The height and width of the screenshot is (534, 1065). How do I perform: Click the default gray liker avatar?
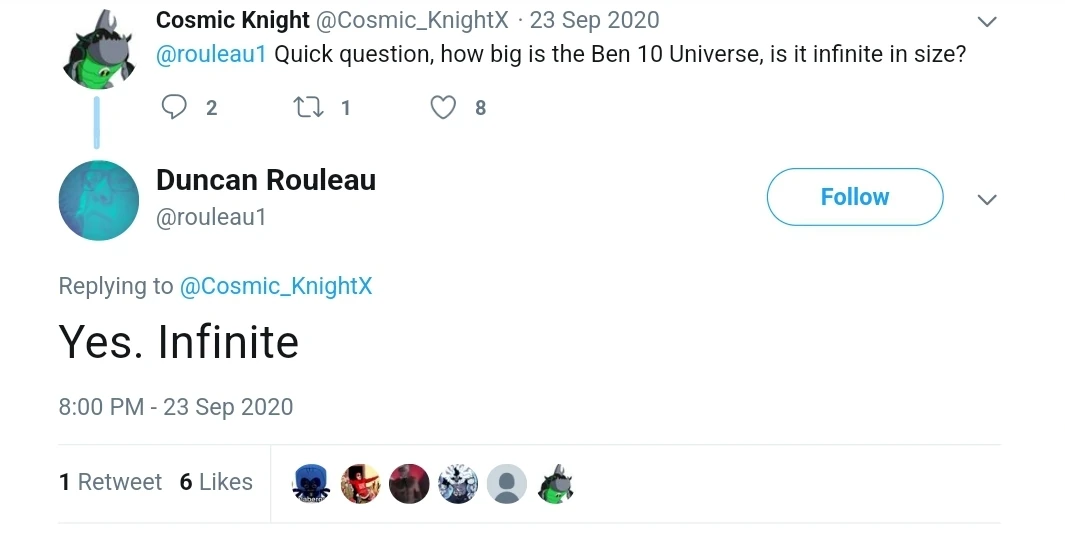click(507, 484)
